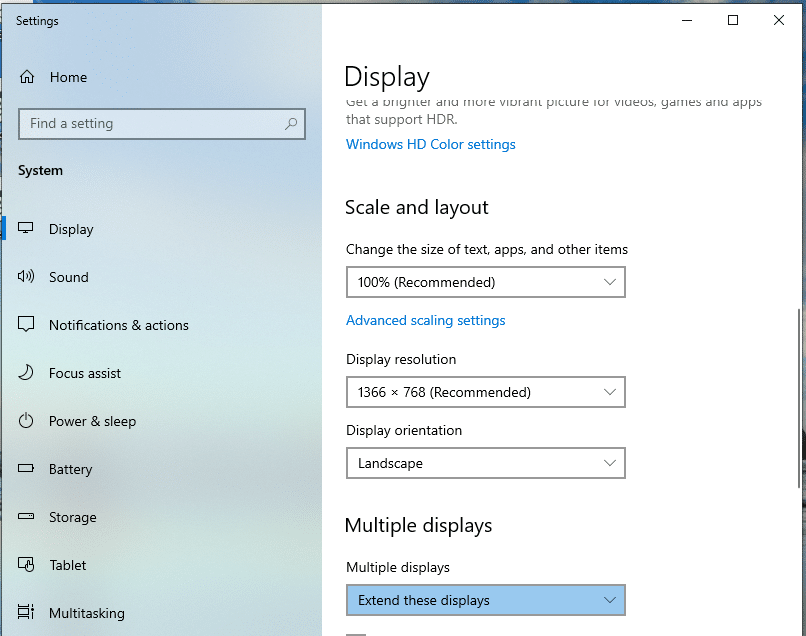This screenshot has height=636, width=806.
Task: Open Focus assist via the moon icon
Action: tap(27, 373)
